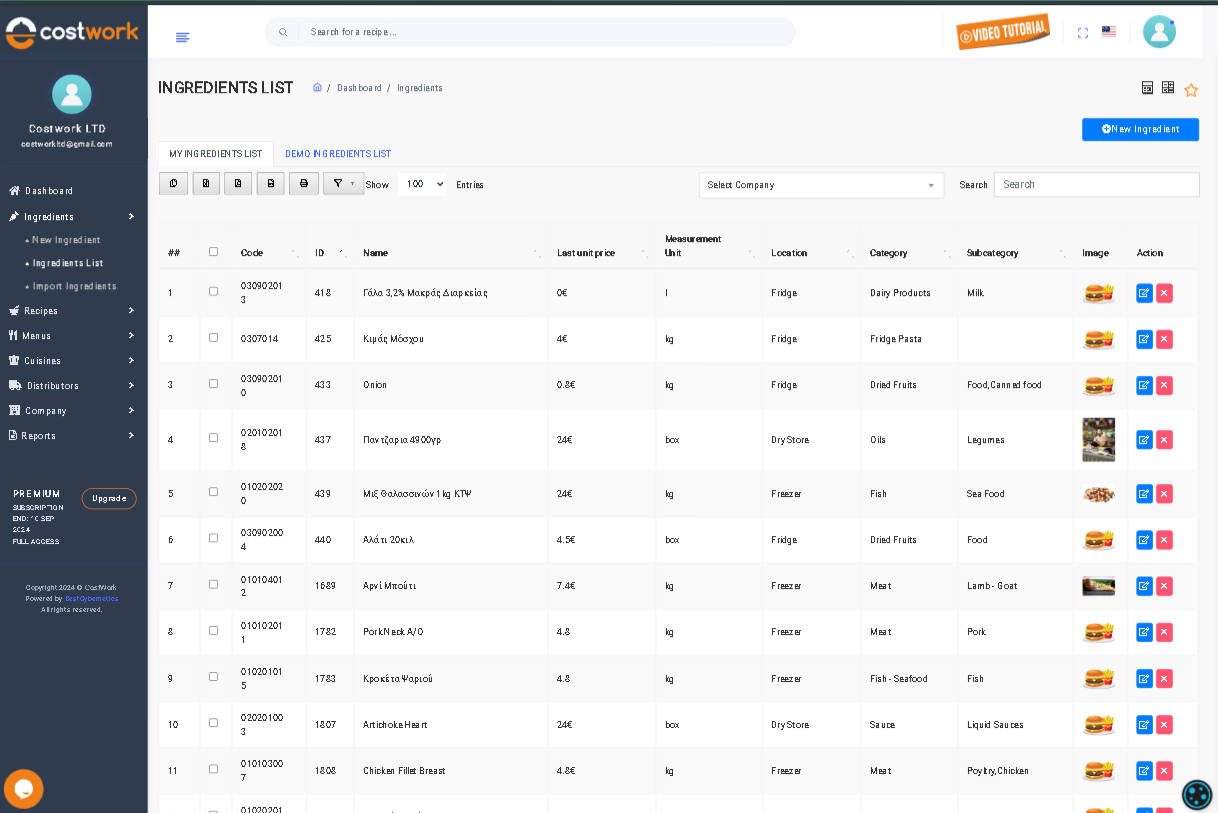
Task: Switch to Demo Ingredients List tab
Action: tap(338, 154)
